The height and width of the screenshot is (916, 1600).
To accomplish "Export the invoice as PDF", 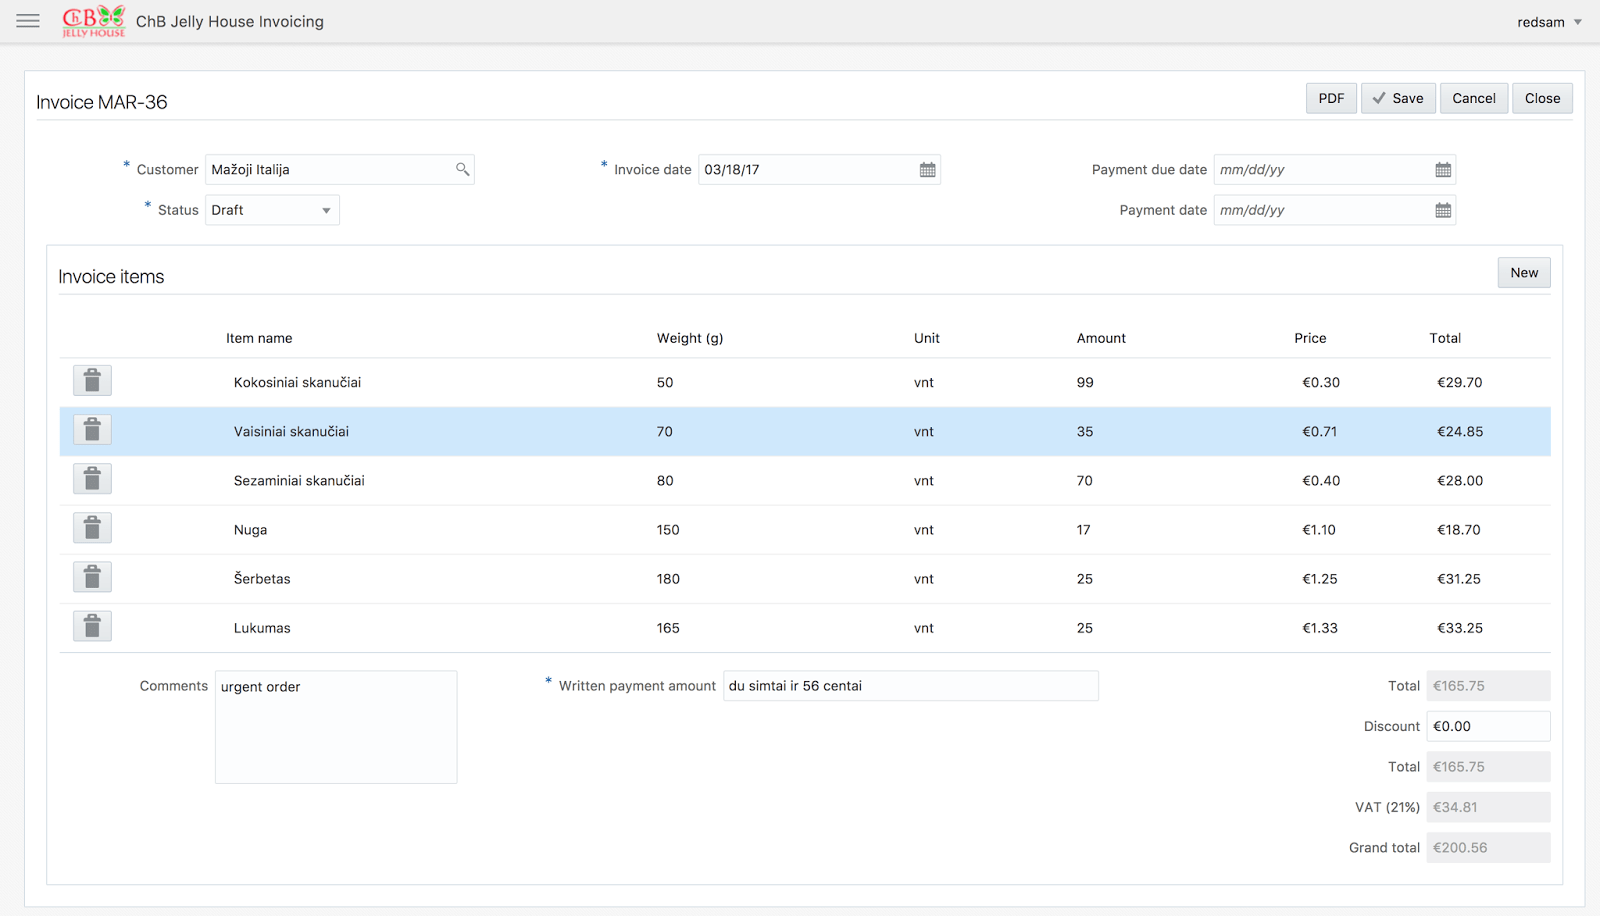I will [1331, 98].
